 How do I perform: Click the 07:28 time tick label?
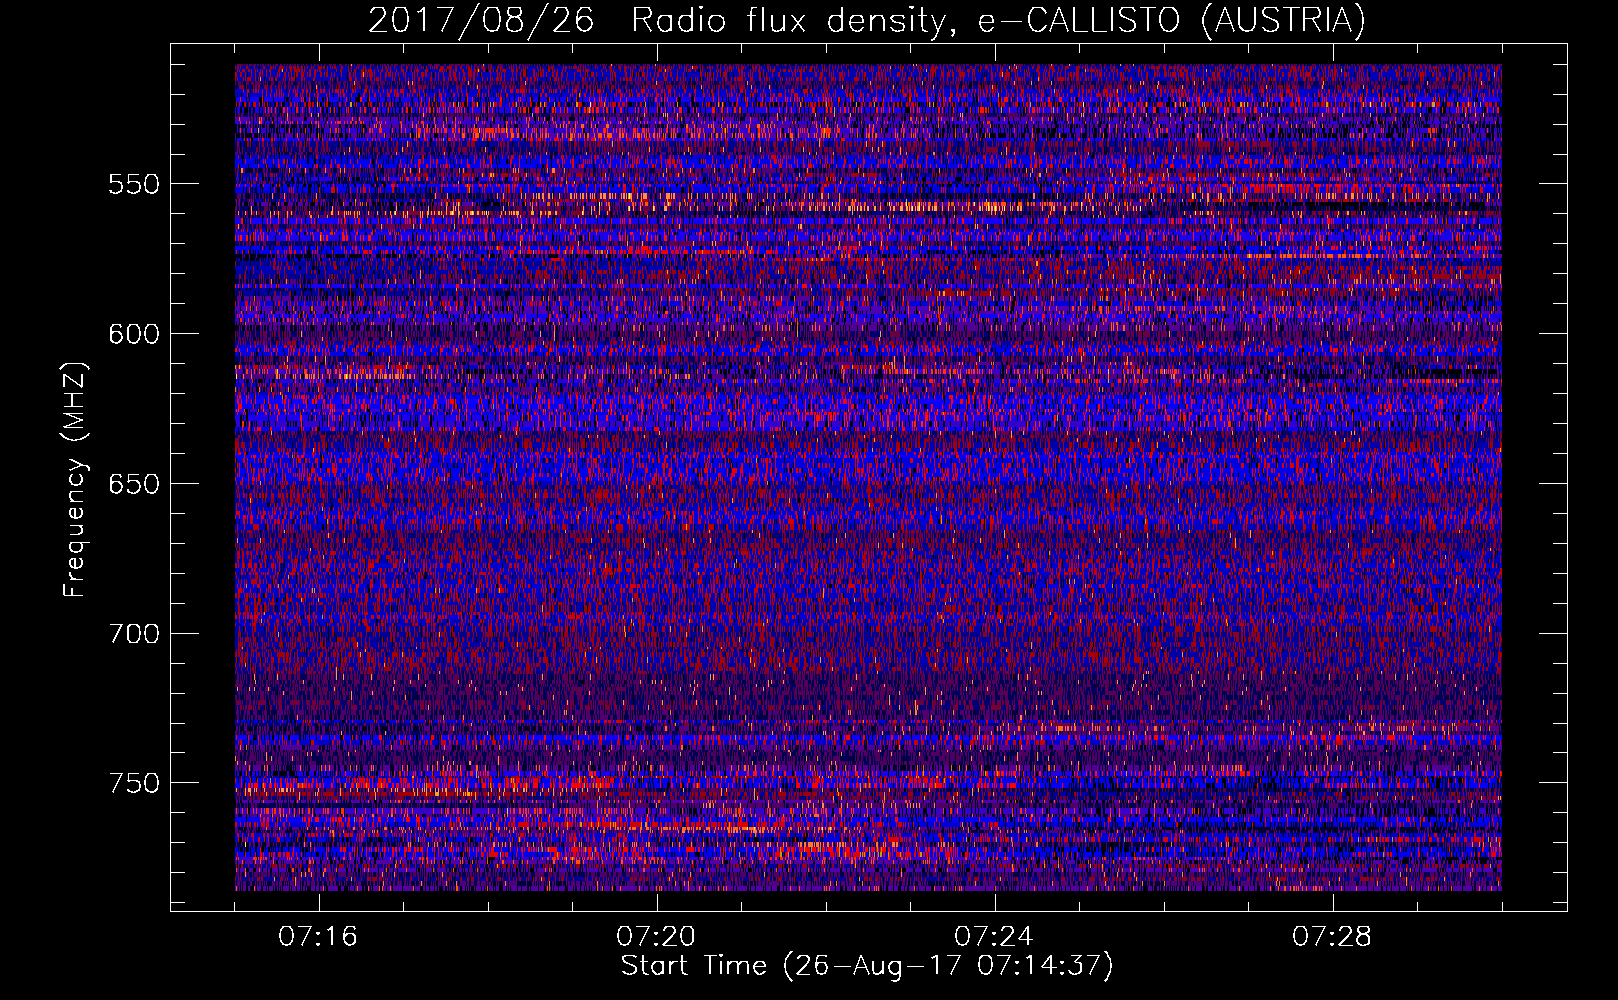1332,937
